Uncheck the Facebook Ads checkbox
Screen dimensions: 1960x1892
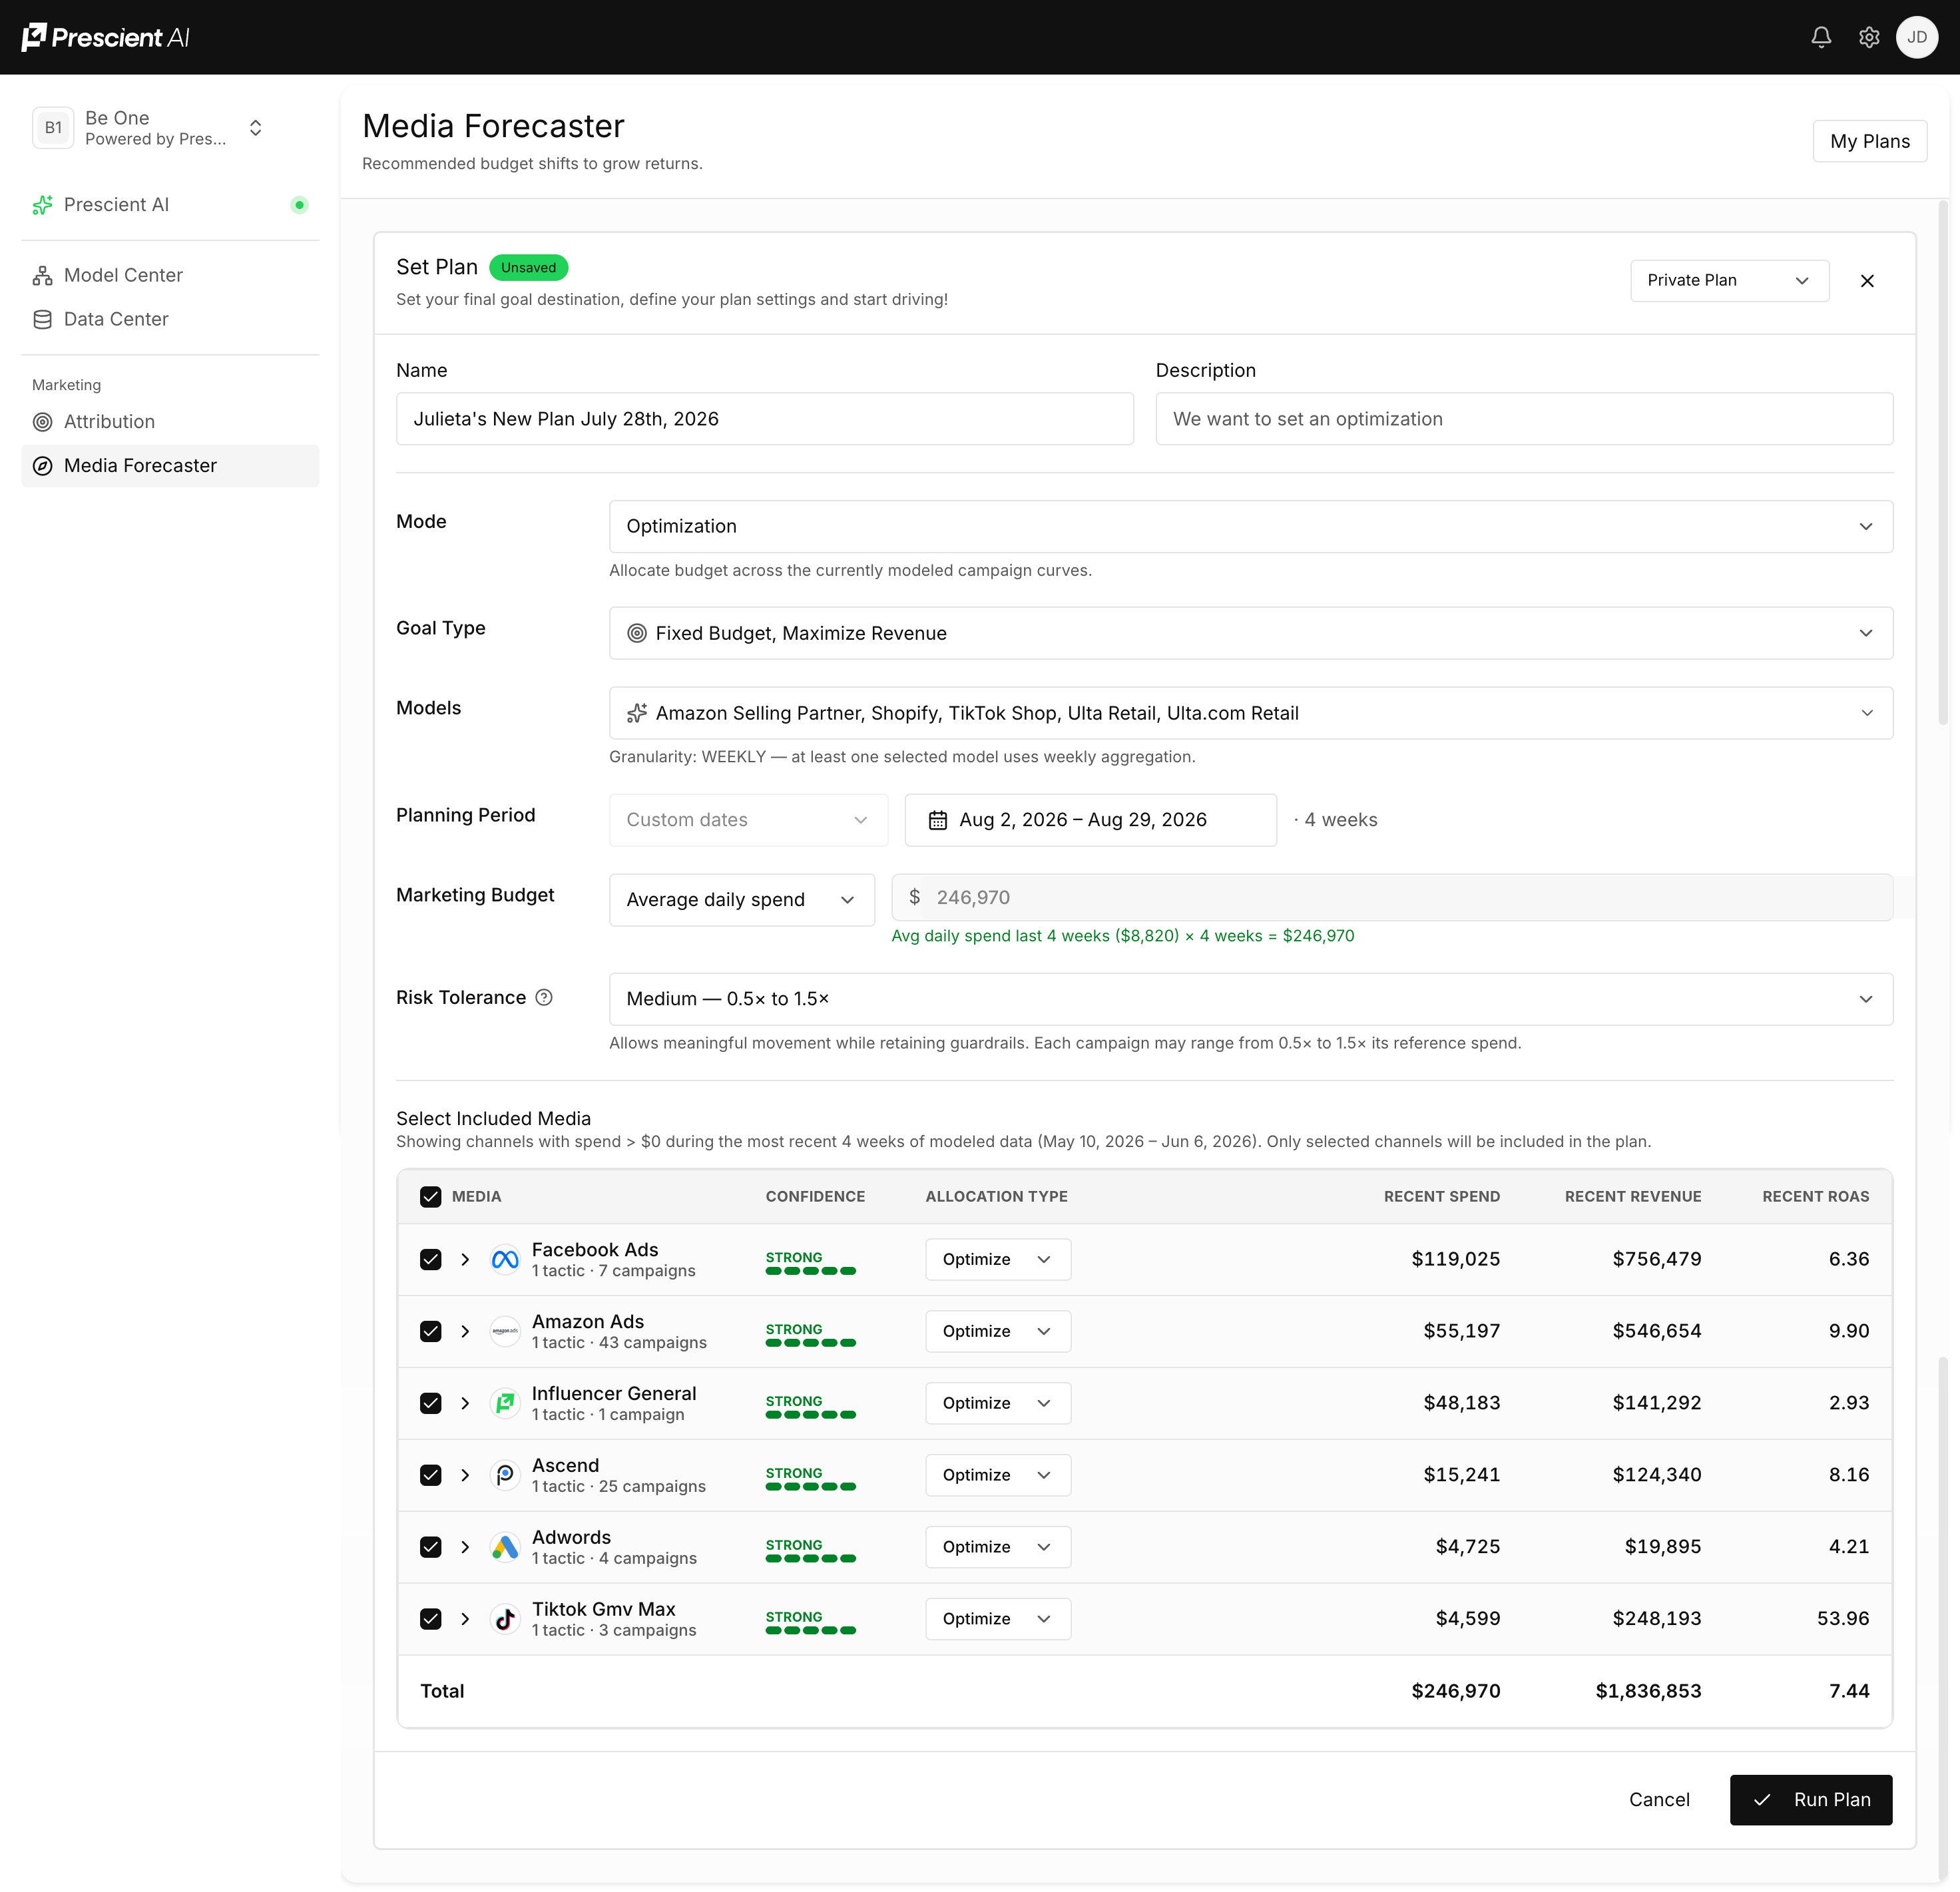[x=430, y=1259]
